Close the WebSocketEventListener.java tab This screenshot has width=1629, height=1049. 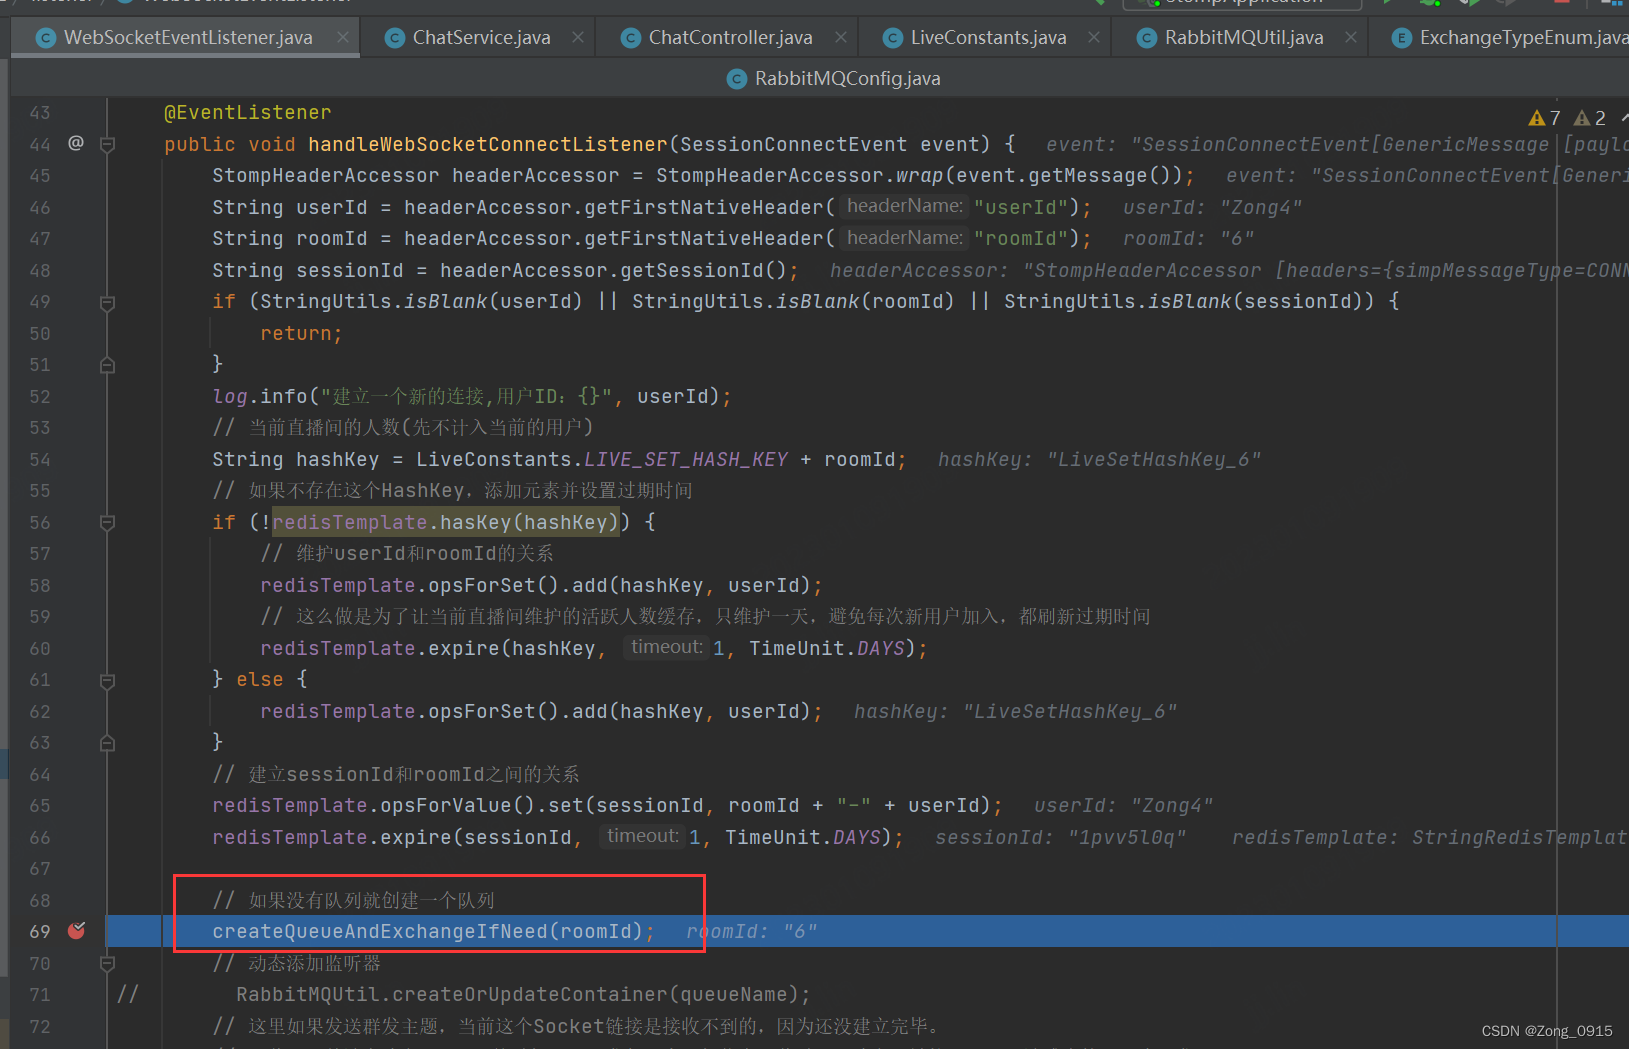343,37
